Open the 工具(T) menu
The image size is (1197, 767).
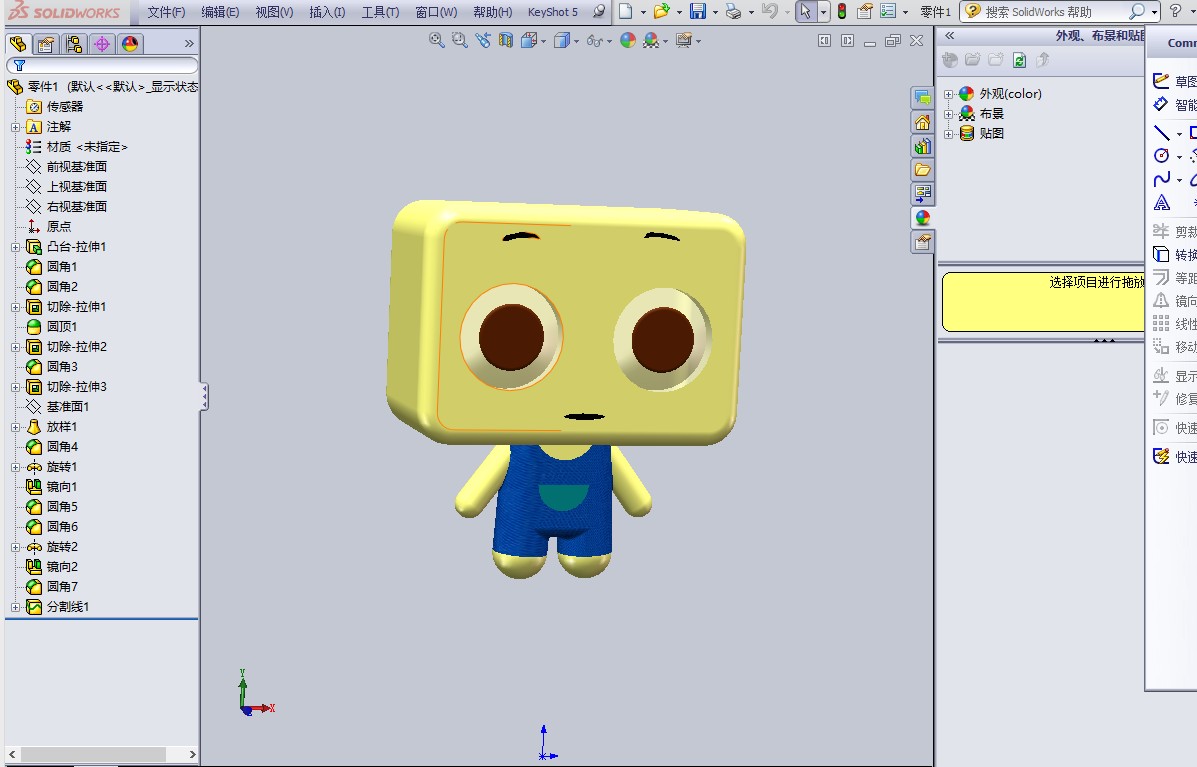(x=380, y=12)
